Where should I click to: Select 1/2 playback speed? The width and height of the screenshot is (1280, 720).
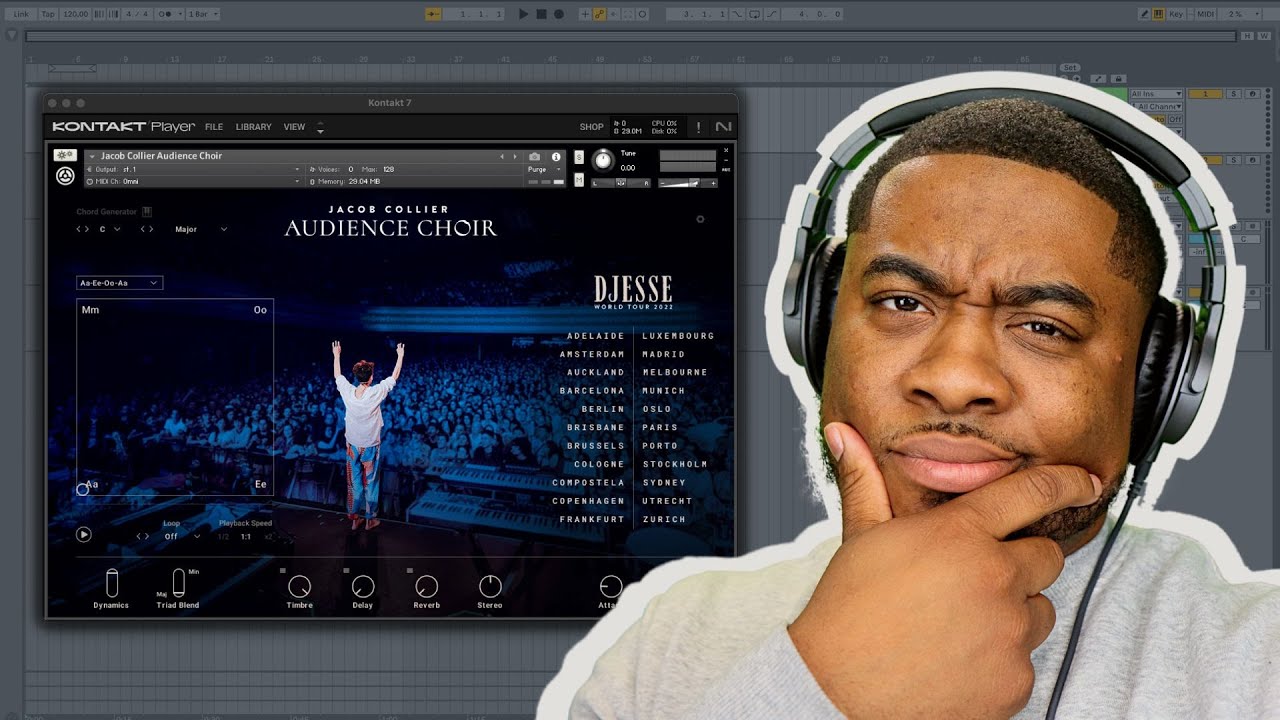pos(223,537)
